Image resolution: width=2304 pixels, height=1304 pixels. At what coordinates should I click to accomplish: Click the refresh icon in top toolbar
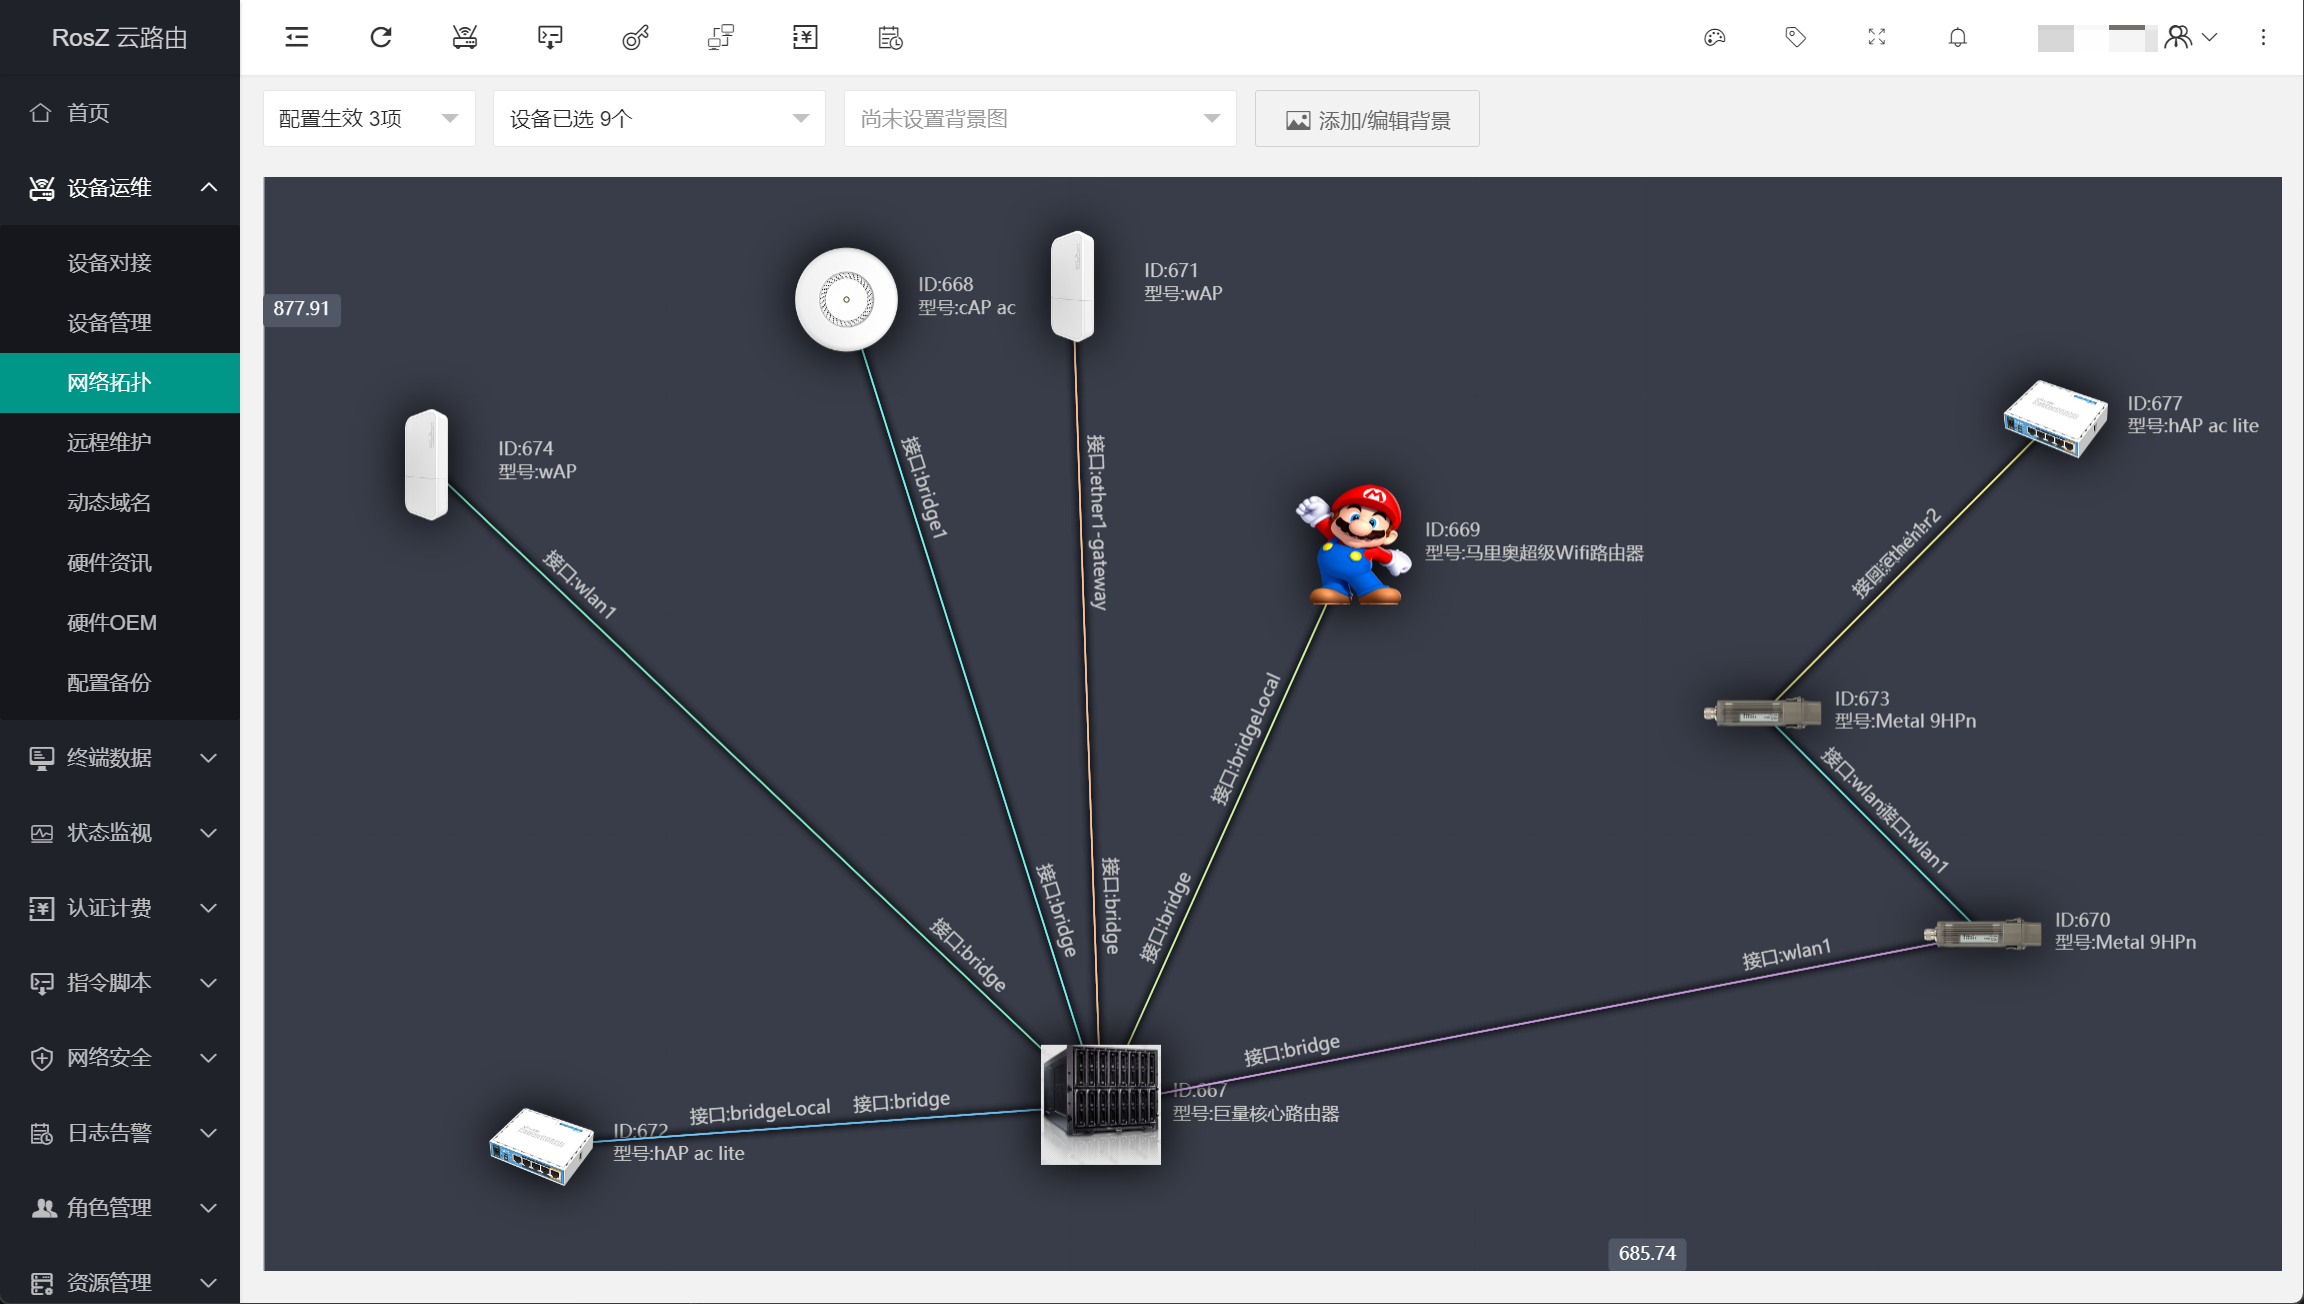[381, 38]
